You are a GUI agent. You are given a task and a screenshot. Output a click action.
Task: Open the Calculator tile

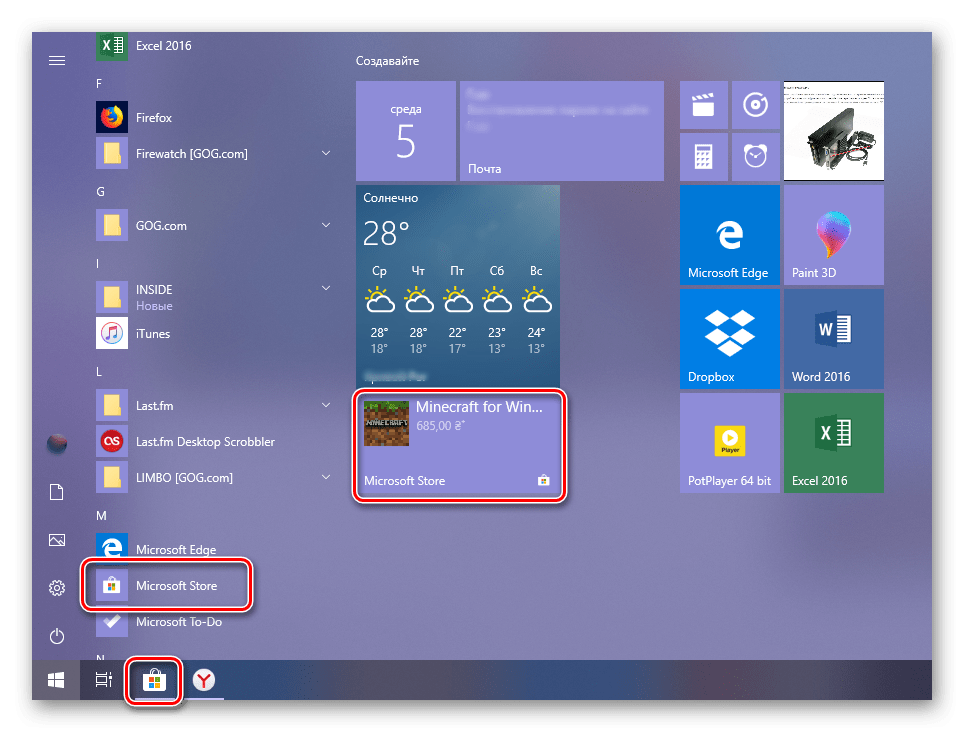tap(703, 157)
